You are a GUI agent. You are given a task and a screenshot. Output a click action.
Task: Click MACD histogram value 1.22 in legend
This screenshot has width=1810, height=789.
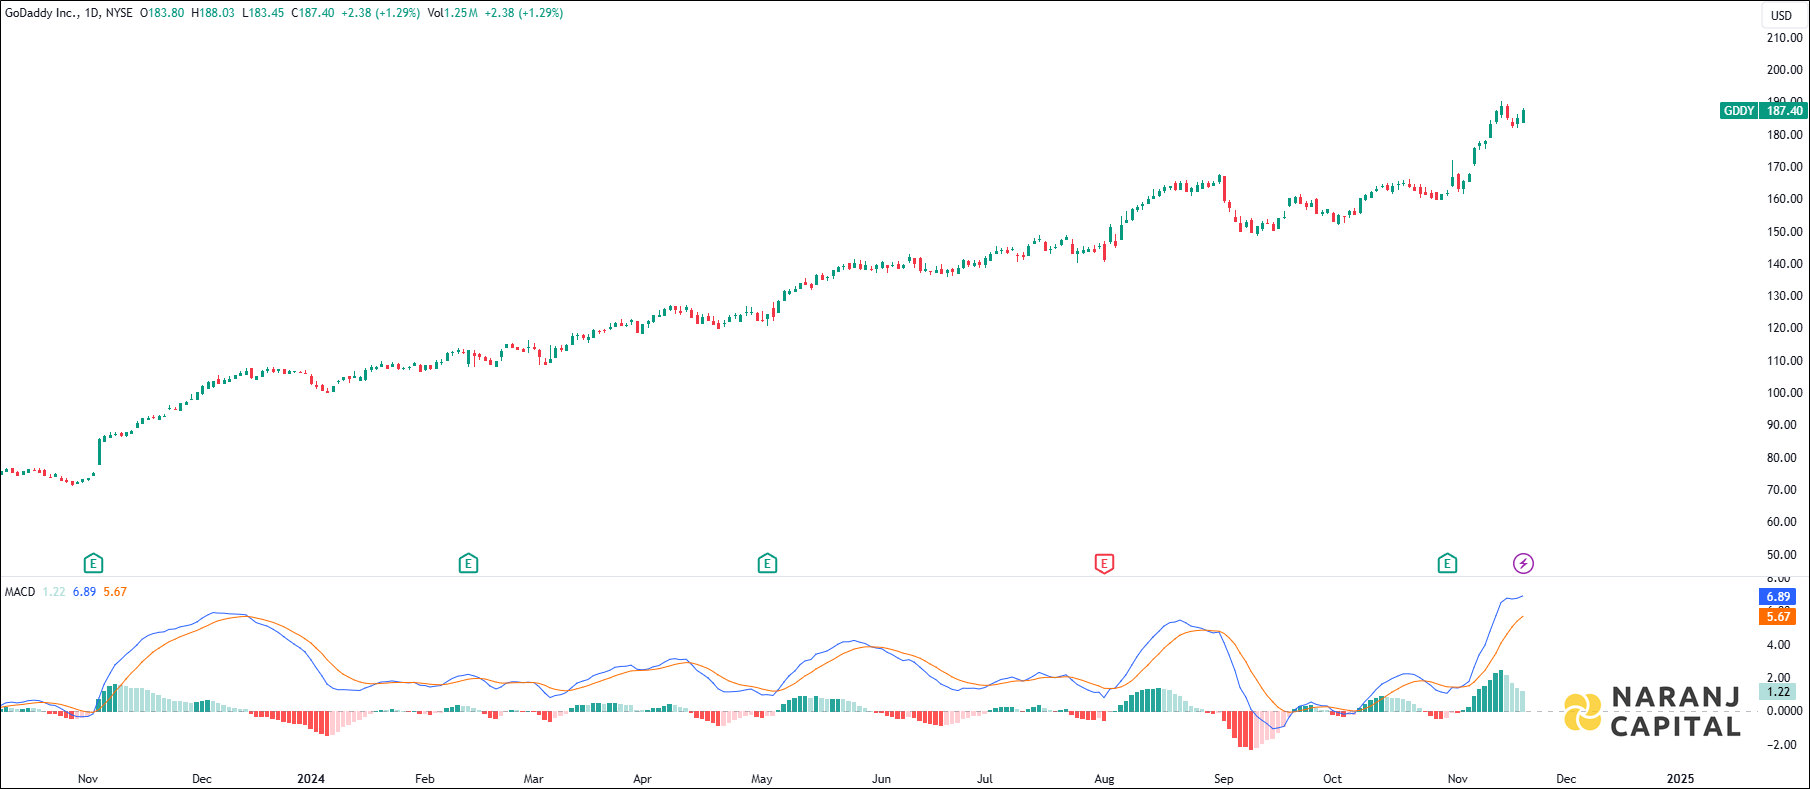(54, 592)
